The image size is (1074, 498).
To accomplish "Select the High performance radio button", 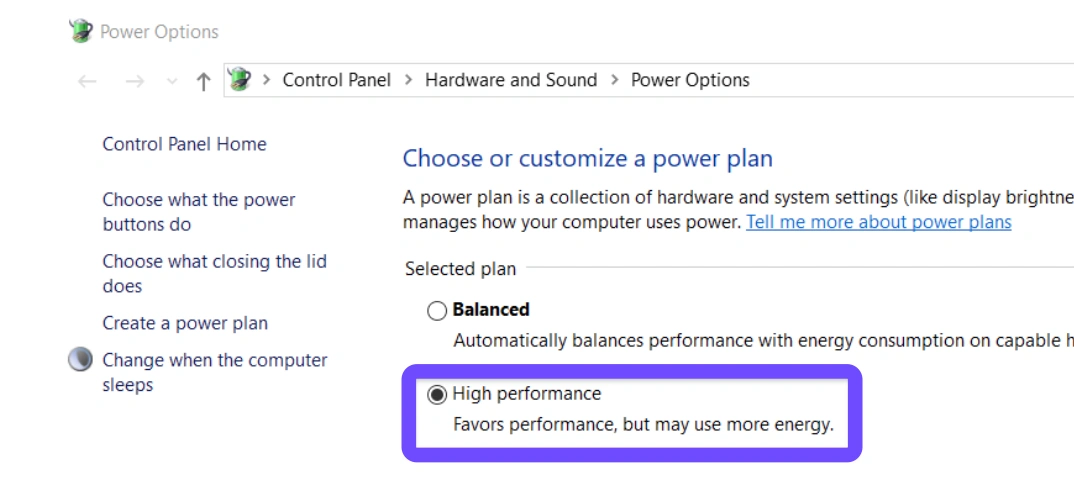I will (437, 395).
